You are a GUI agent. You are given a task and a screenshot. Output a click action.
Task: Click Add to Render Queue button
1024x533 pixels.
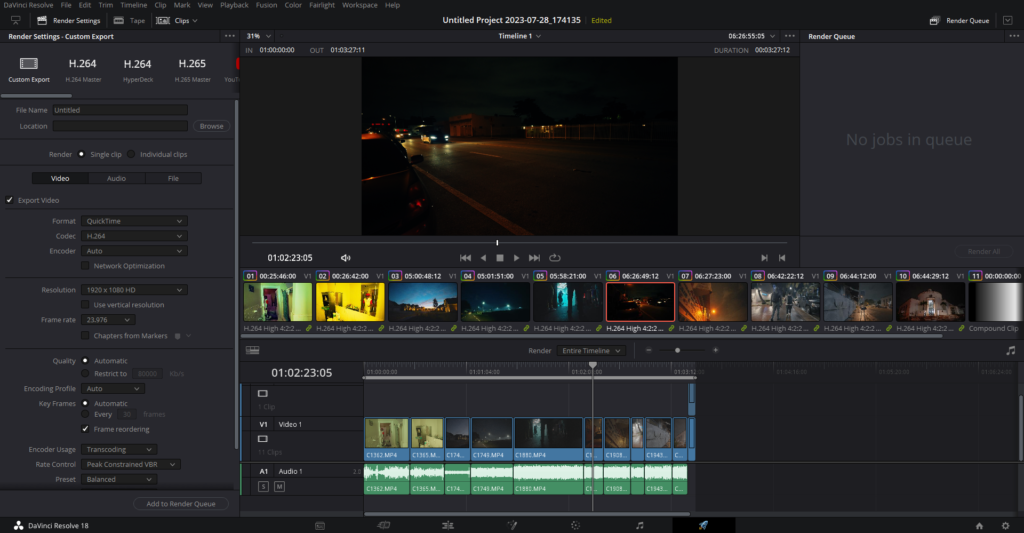click(x=181, y=504)
